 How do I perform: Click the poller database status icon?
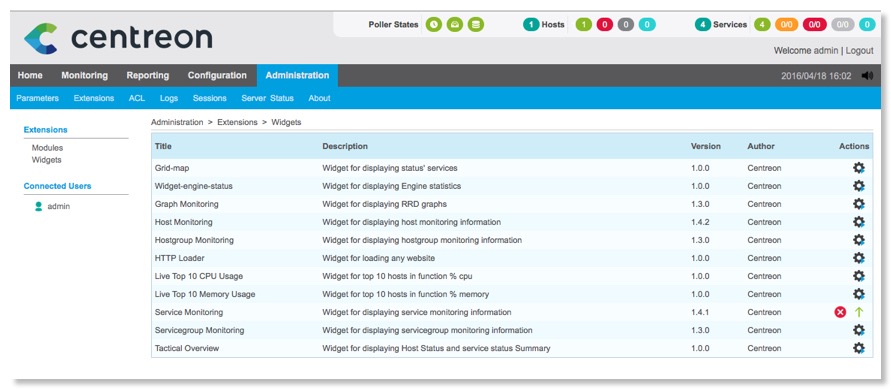tap(476, 24)
